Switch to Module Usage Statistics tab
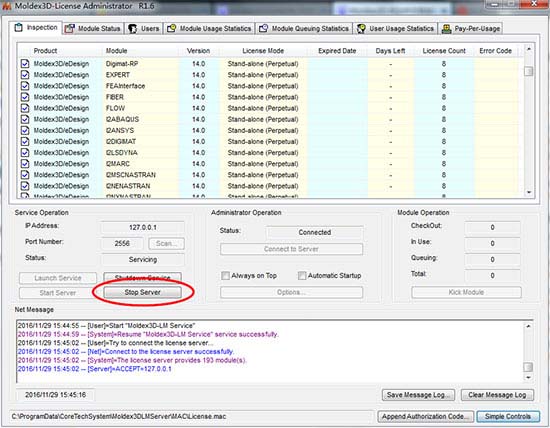 (x=209, y=29)
